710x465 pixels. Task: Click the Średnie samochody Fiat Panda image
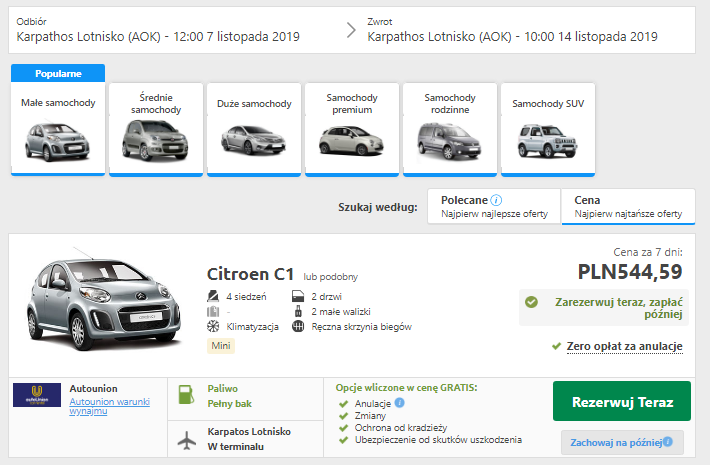pyautogui.click(x=155, y=140)
